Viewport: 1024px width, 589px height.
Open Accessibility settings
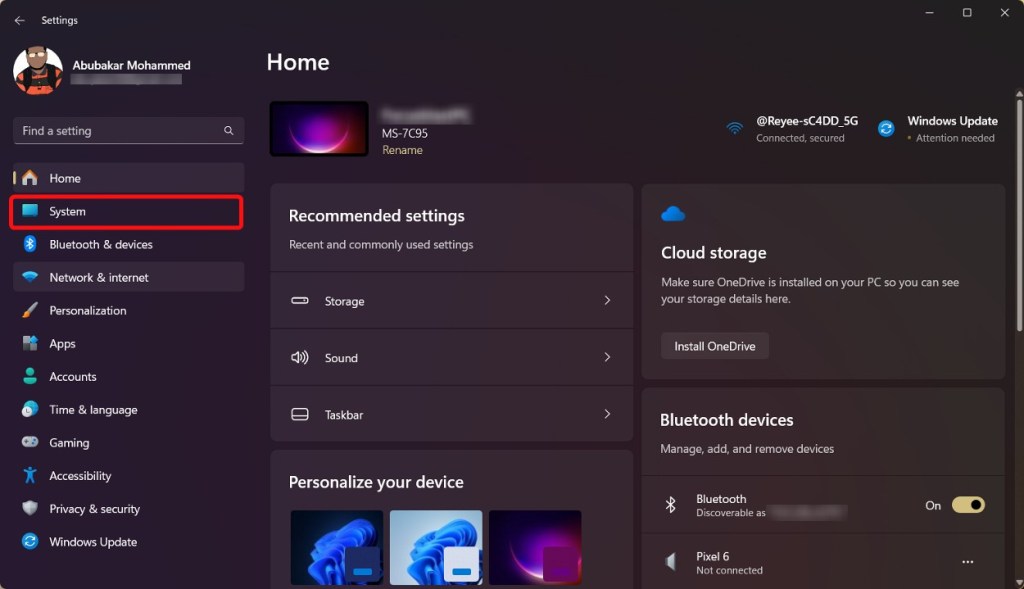point(129,475)
